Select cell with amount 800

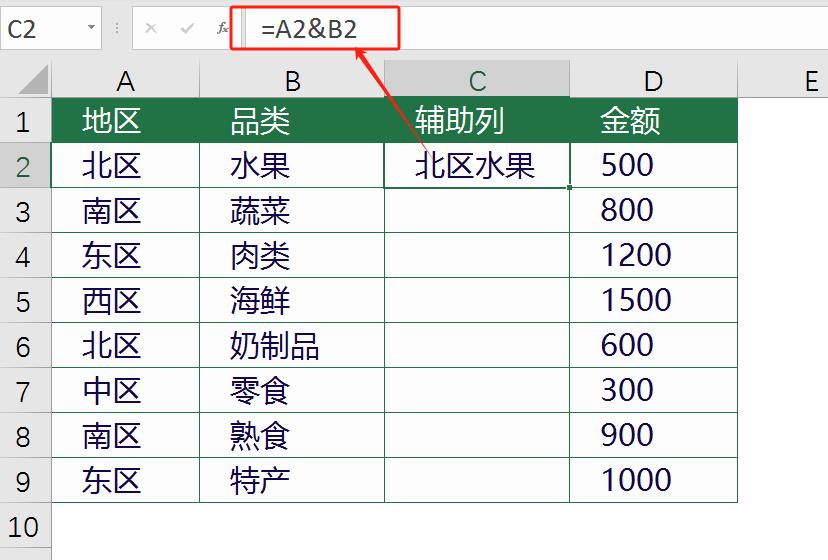pos(653,211)
